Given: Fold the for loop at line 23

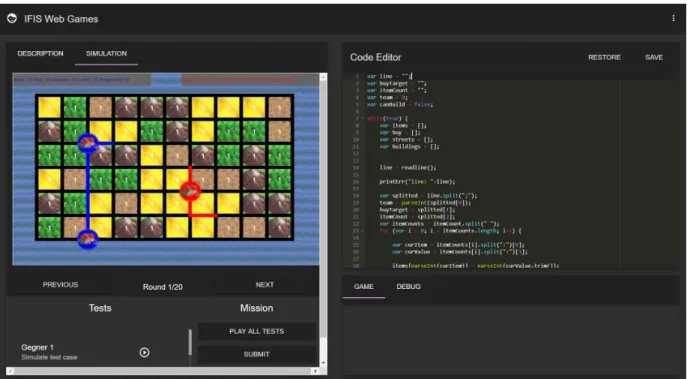Looking at the screenshot, I should (x=362, y=231).
